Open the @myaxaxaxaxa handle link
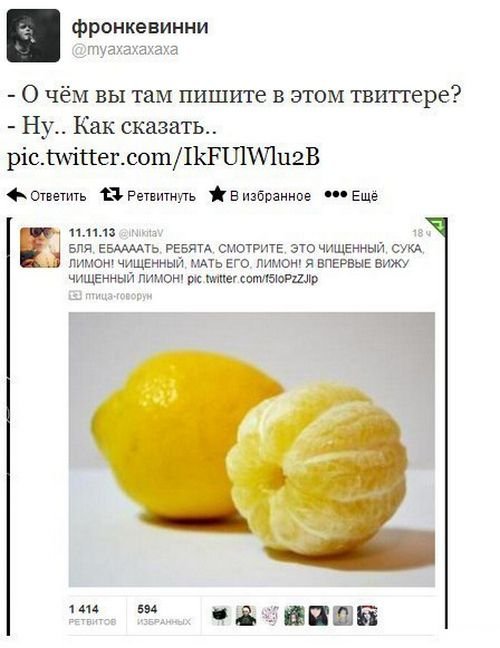Viewport: 500px width, 648px height. [125, 50]
